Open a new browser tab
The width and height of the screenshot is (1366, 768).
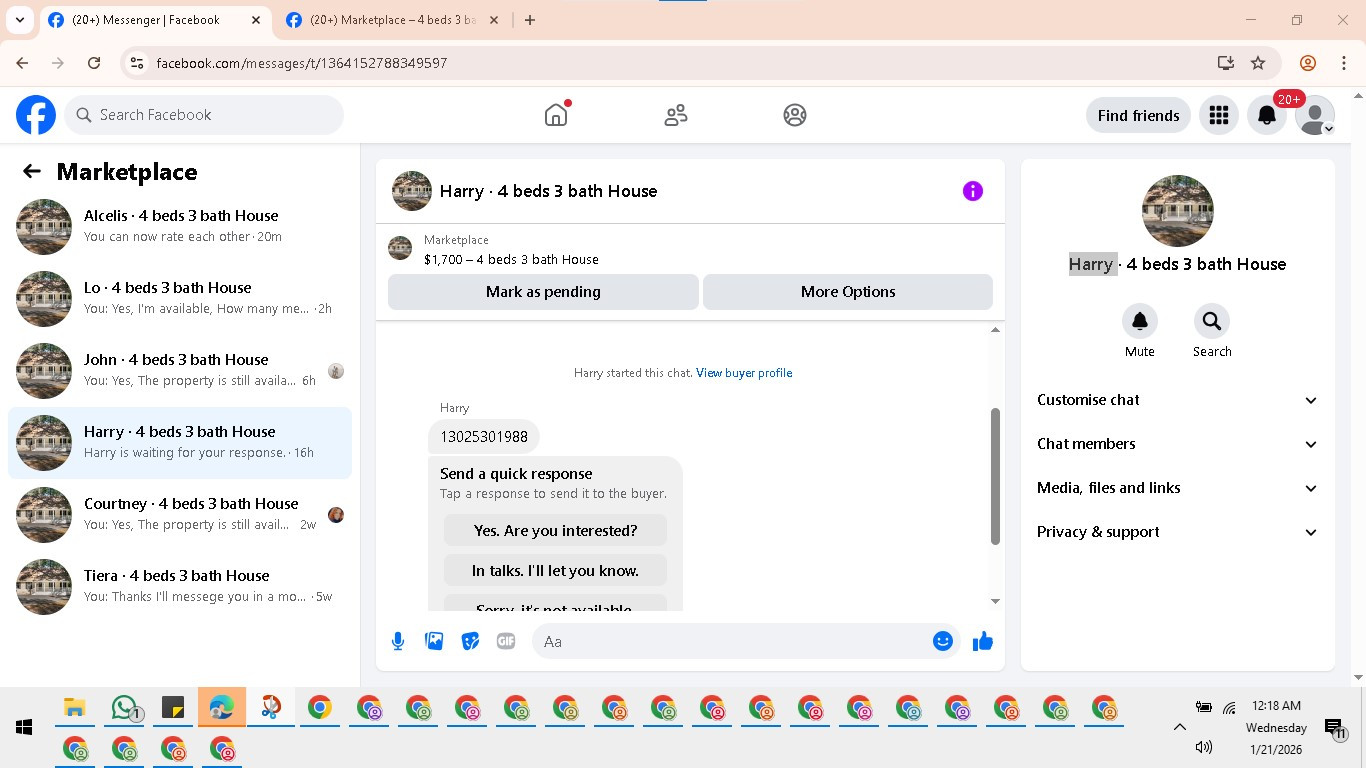530,20
